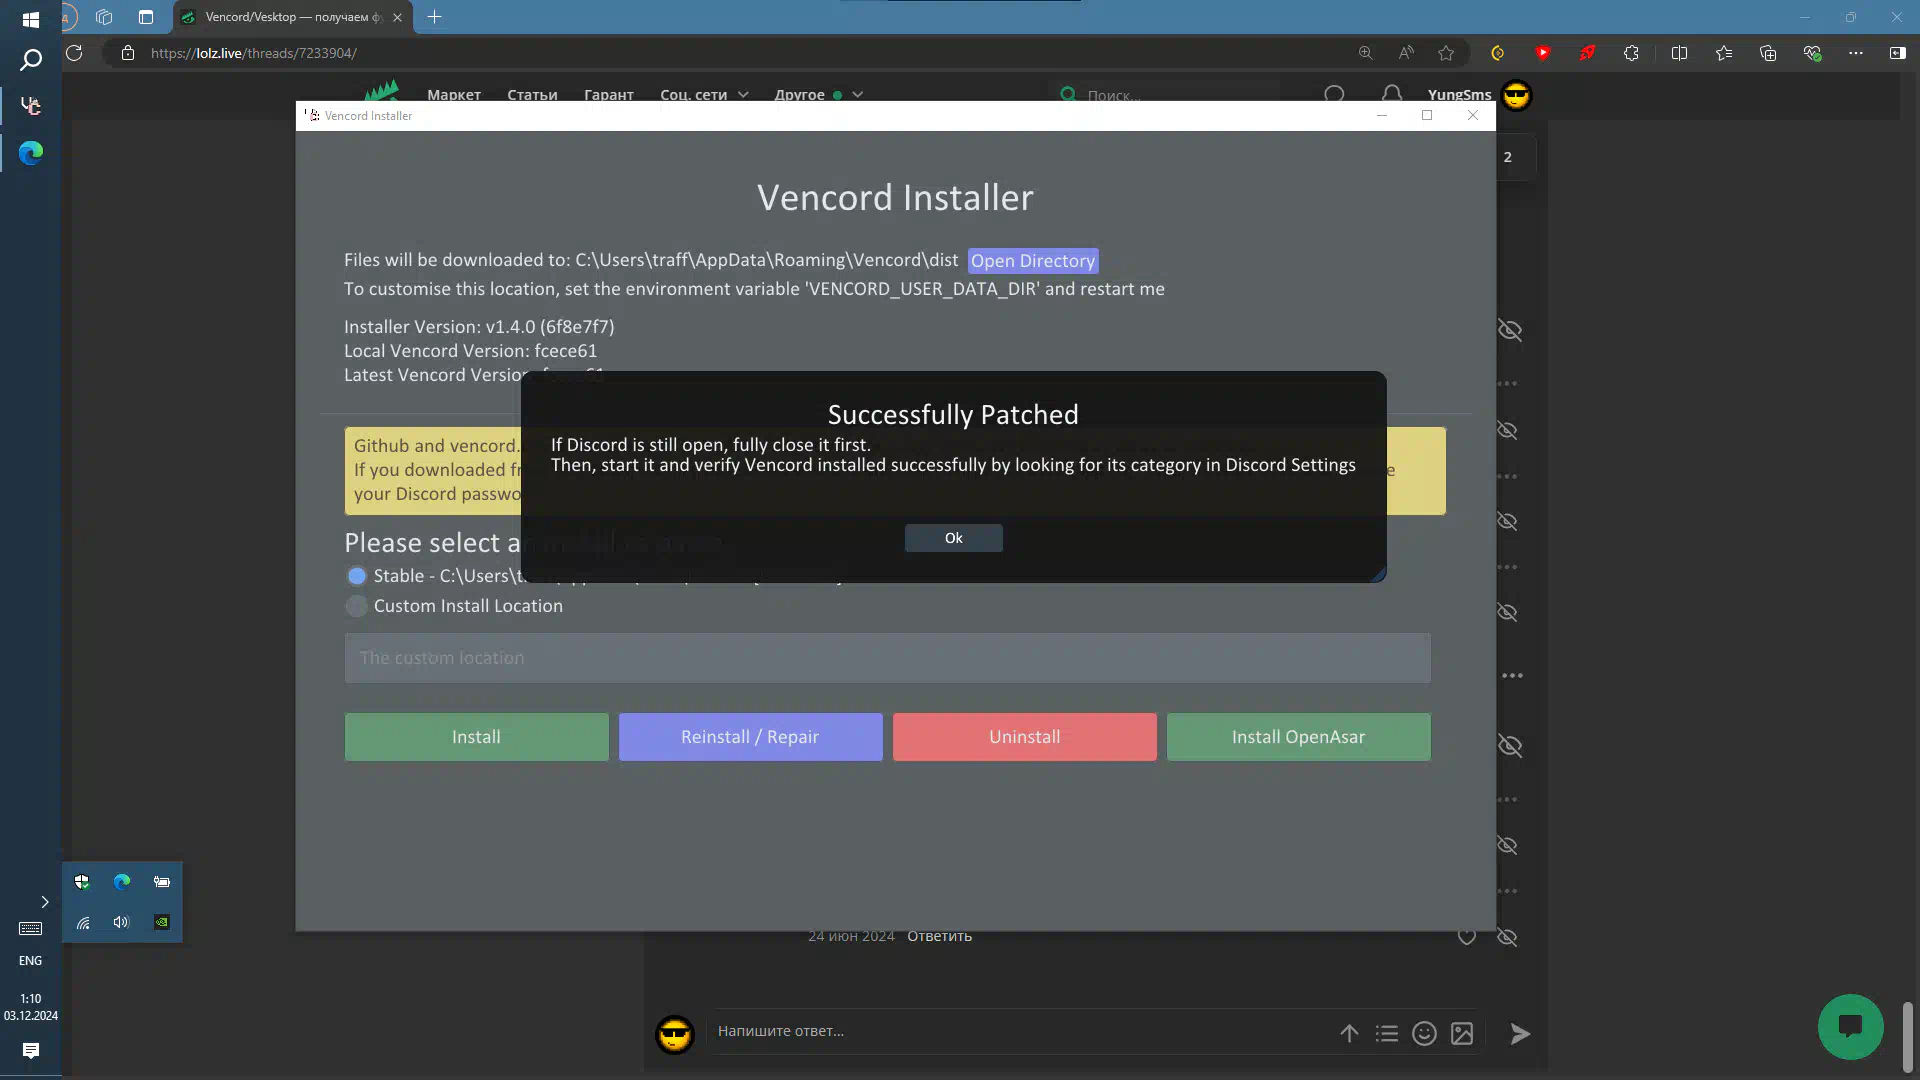Click the Read aloud icon
The image size is (1920, 1080).
1406,53
